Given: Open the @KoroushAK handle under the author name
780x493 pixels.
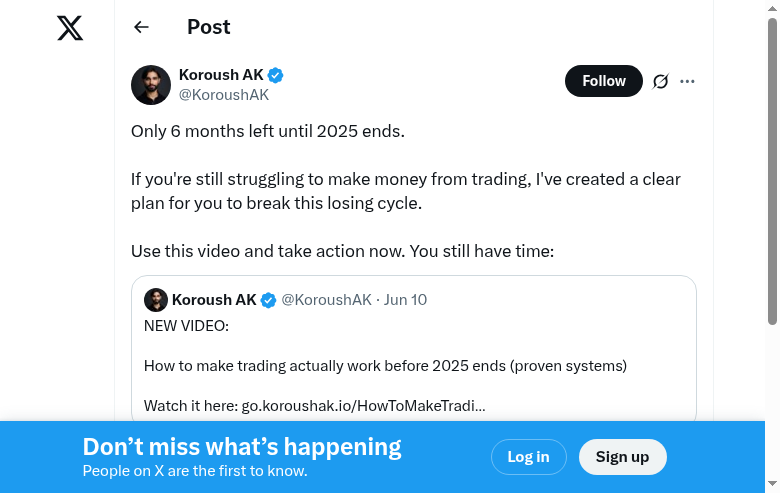Looking at the screenshot, I should [x=223, y=95].
